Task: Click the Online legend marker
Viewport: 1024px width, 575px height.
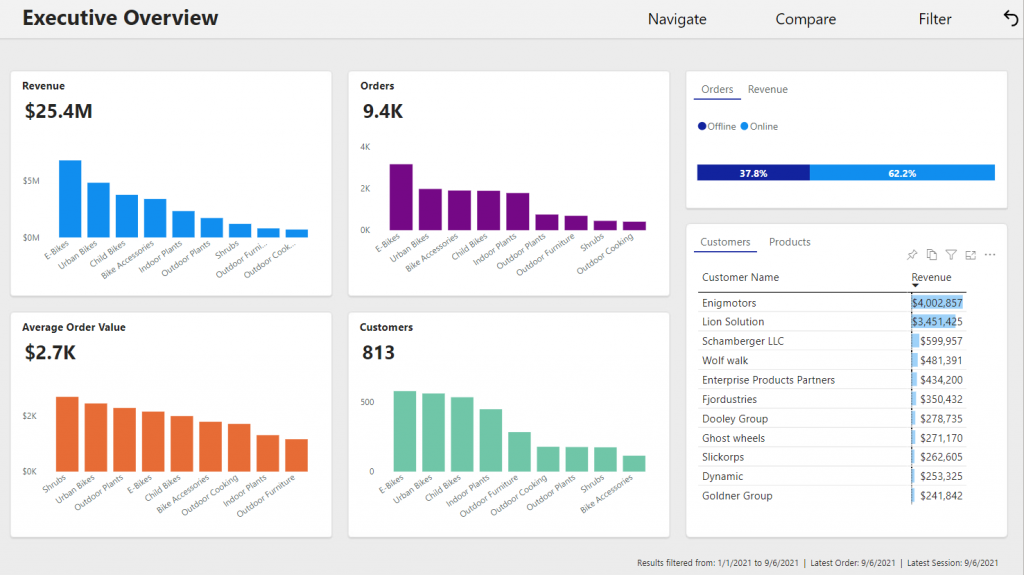Action: pyautogui.click(x=744, y=127)
